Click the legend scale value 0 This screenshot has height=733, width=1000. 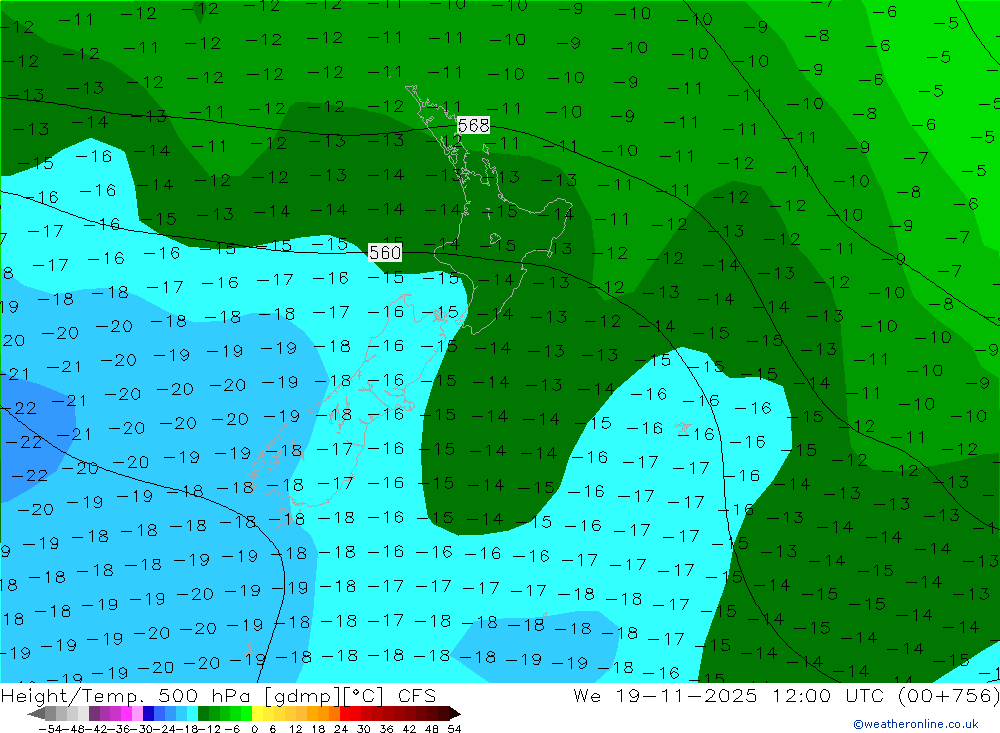tap(254, 729)
